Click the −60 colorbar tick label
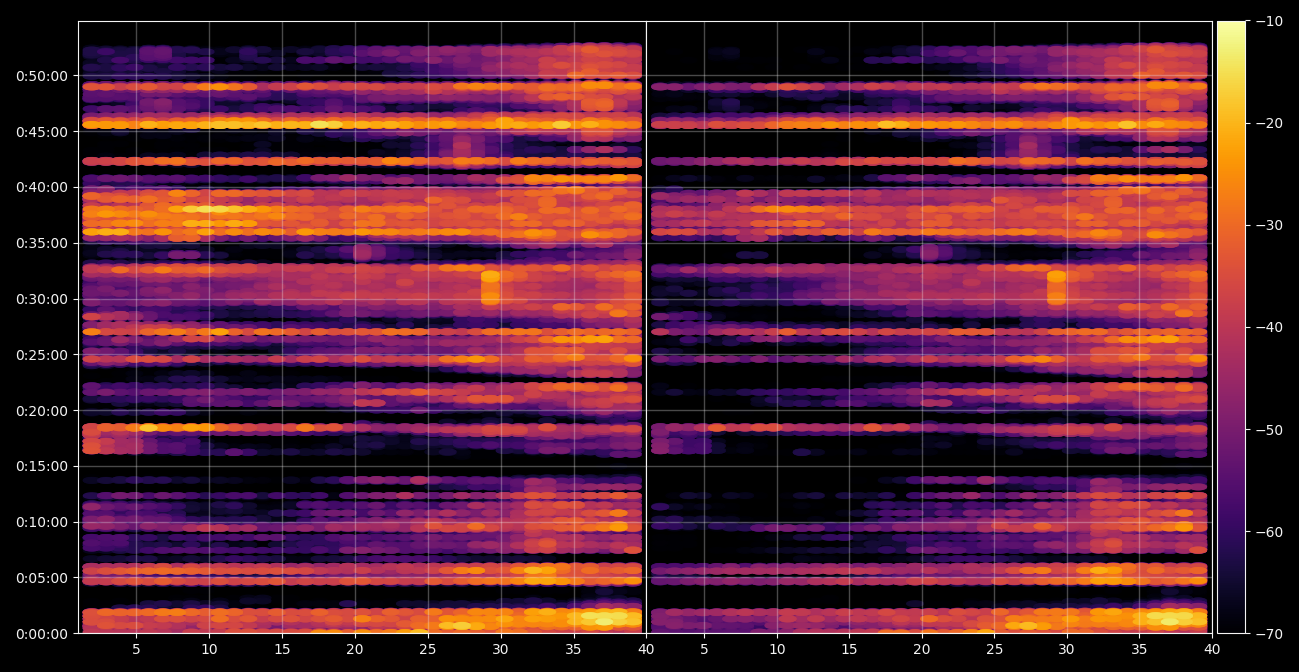The width and height of the screenshot is (1299, 672). coord(1269,532)
